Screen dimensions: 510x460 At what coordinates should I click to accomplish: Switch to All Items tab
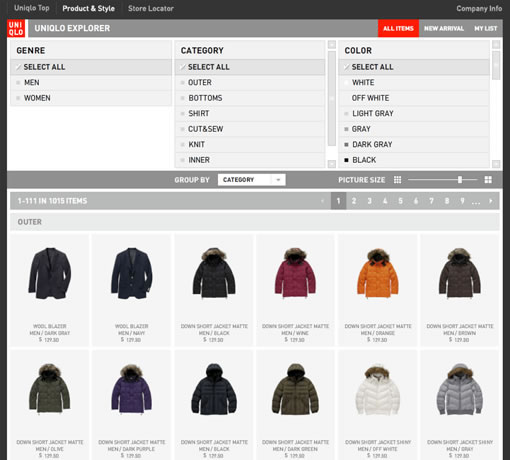[398, 28]
